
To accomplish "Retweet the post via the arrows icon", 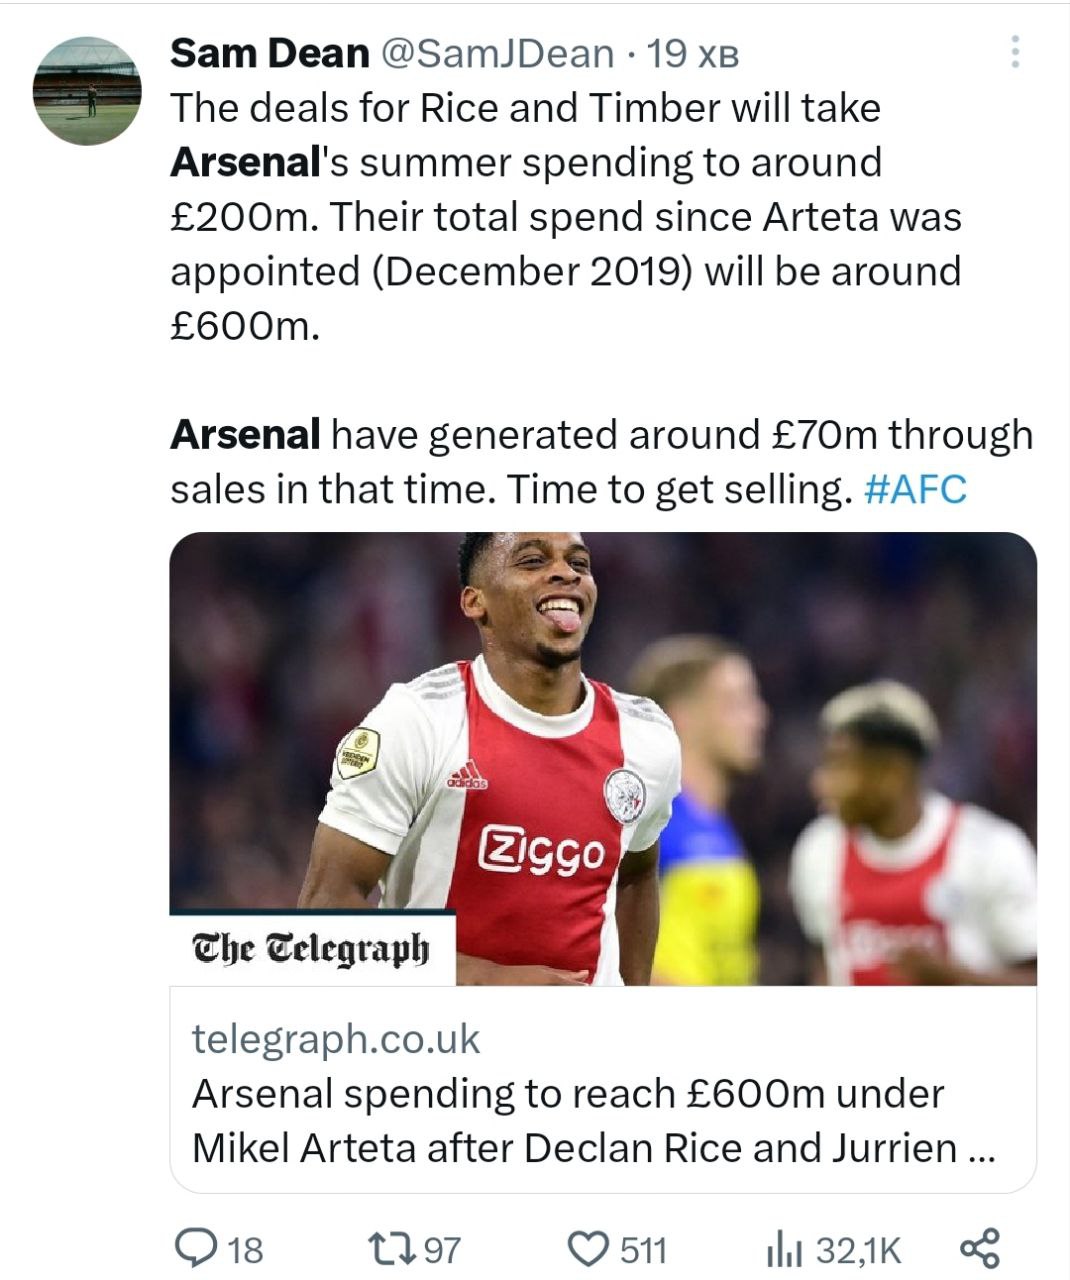I will pos(389,1248).
